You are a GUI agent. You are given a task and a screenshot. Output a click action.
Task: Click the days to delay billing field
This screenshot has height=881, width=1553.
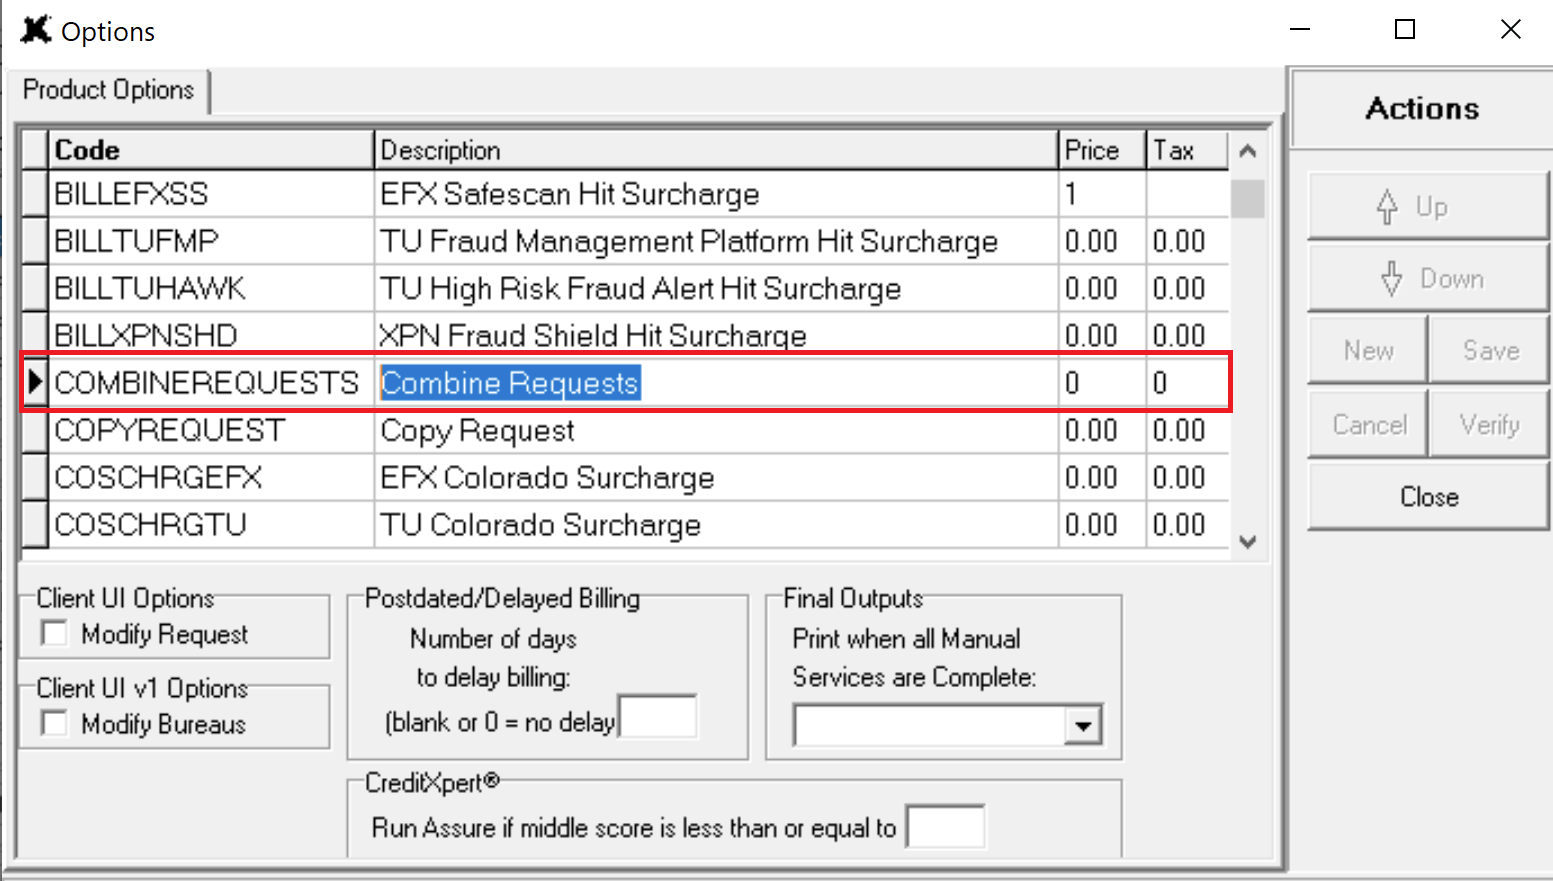tap(658, 717)
